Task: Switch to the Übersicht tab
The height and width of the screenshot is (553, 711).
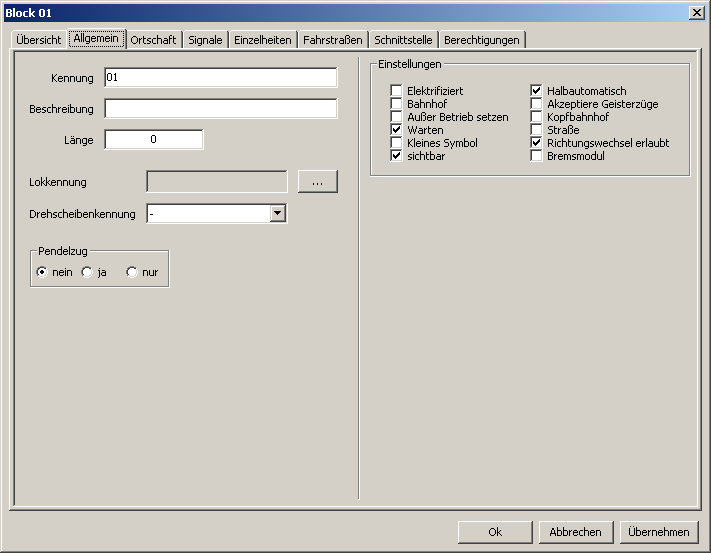Action: pyautogui.click(x=39, y=40)
